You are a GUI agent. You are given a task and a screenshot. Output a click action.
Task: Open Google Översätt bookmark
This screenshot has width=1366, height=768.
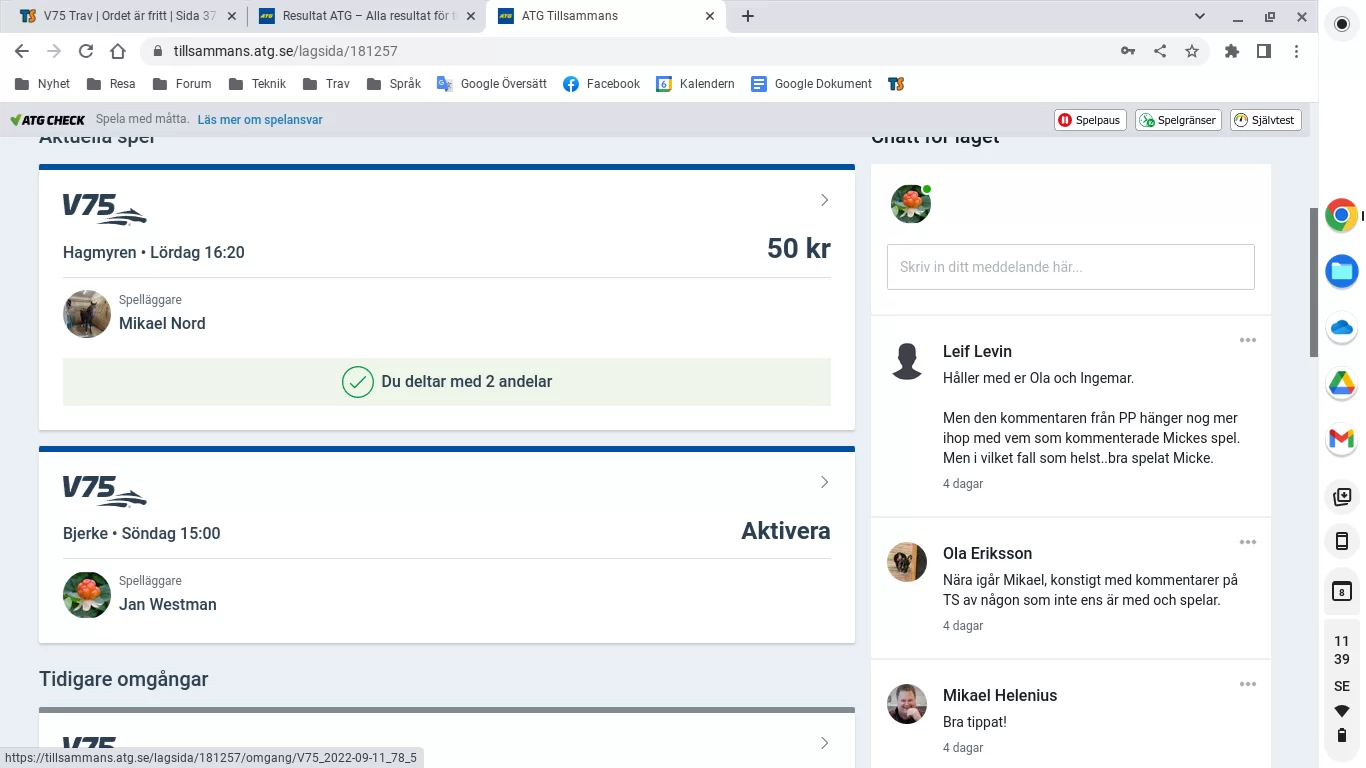pos(492,84)
